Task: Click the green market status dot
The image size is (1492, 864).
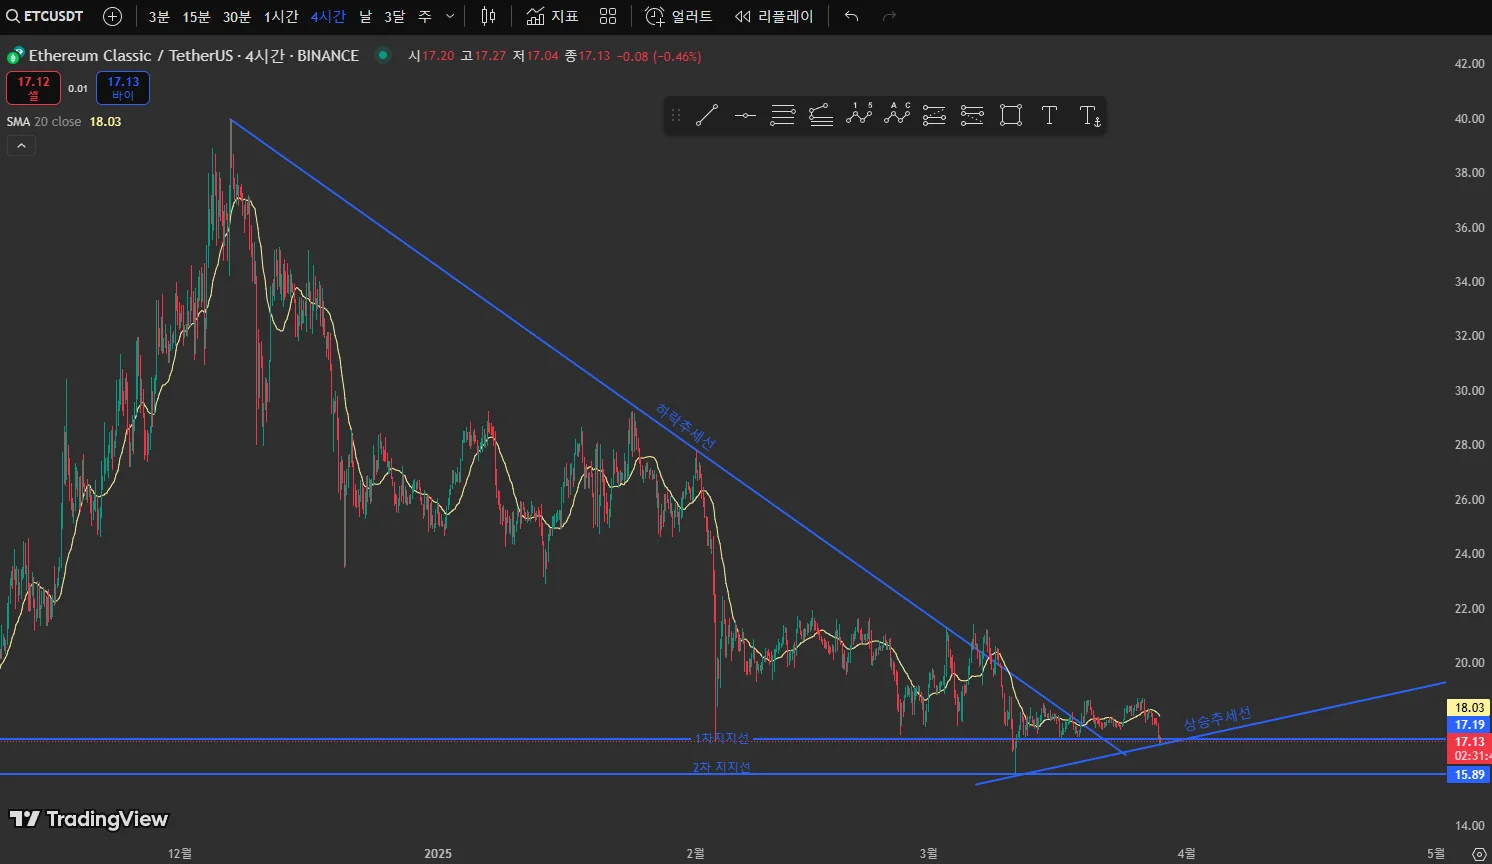Action: click(382, 55)
